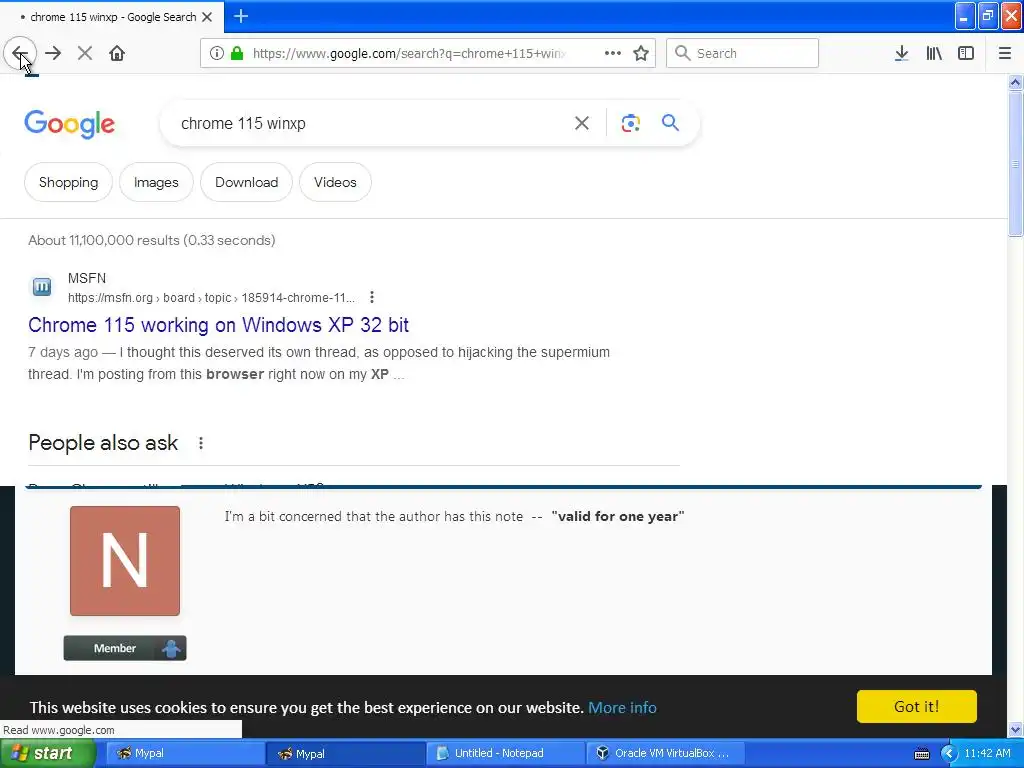Clear the Google search query

[x=582, y=123]
